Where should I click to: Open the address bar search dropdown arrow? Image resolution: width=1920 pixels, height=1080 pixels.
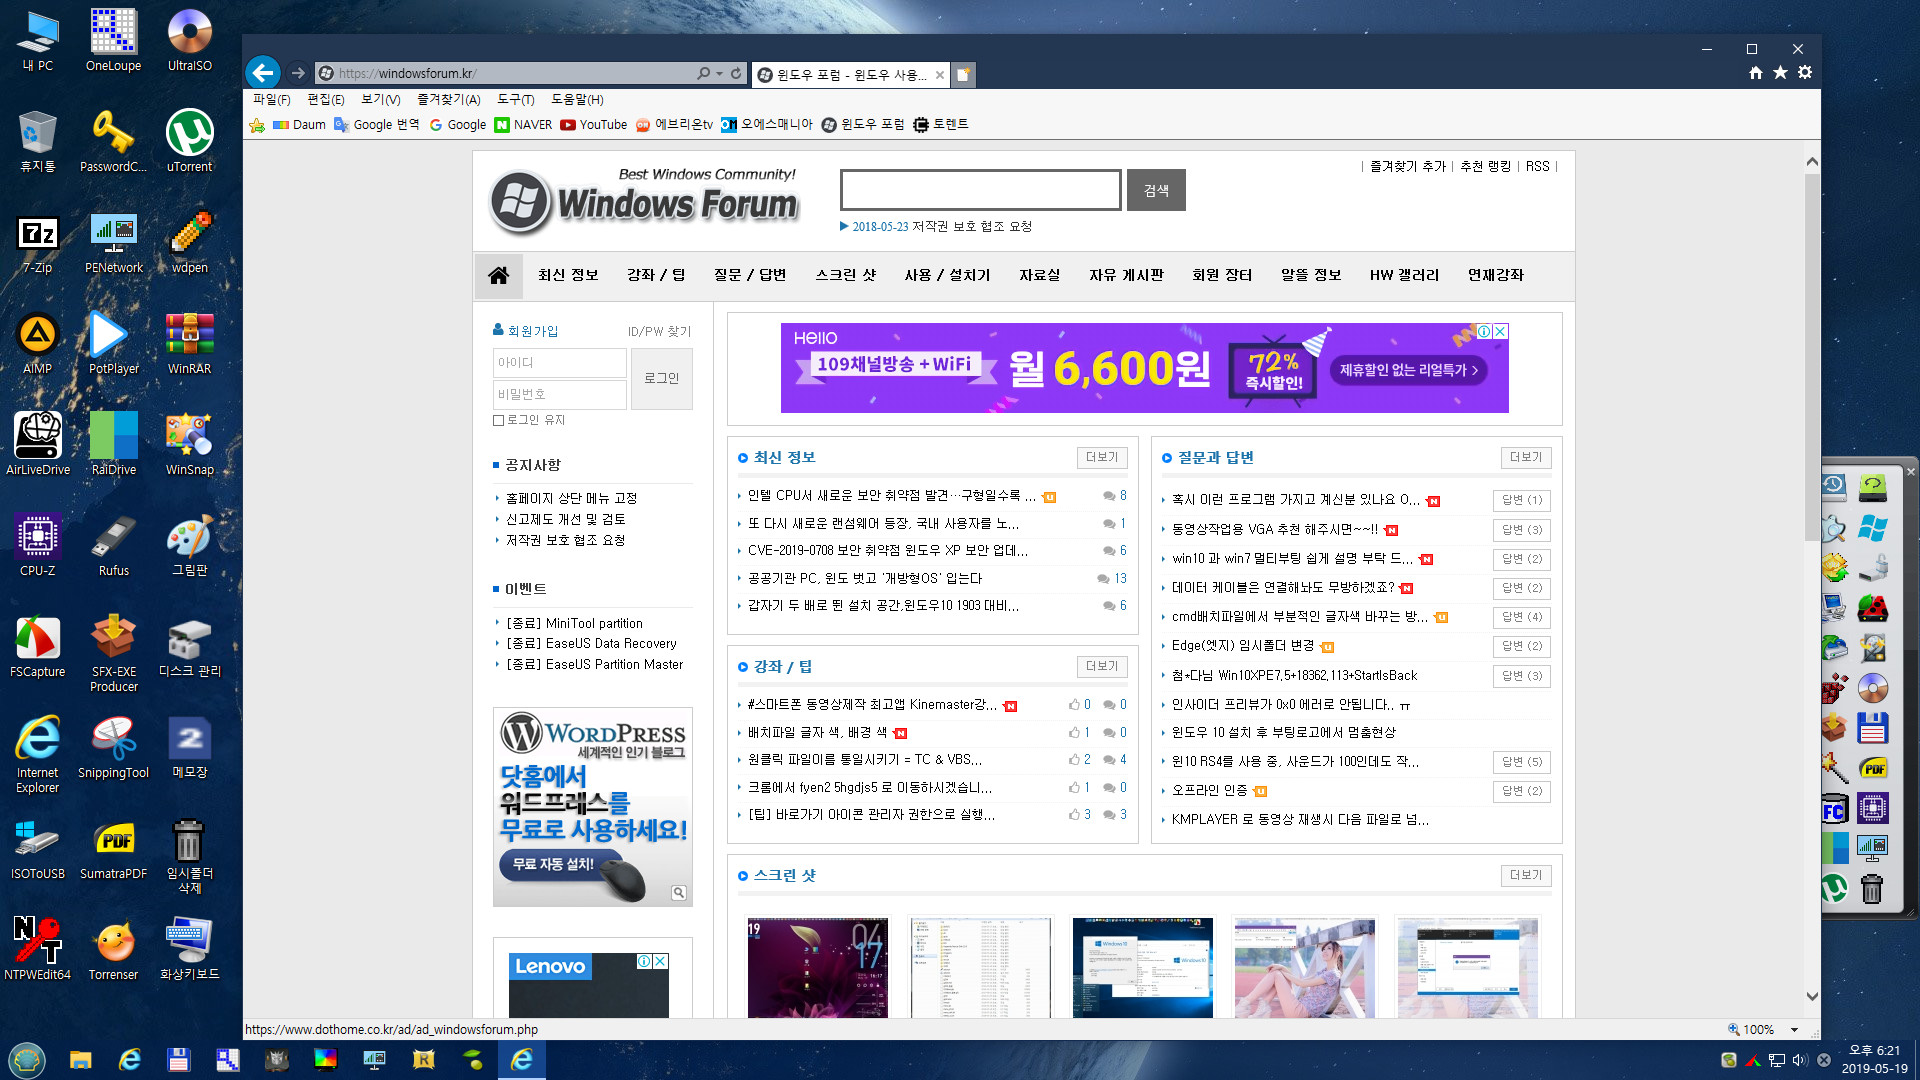tap(719, 73)
